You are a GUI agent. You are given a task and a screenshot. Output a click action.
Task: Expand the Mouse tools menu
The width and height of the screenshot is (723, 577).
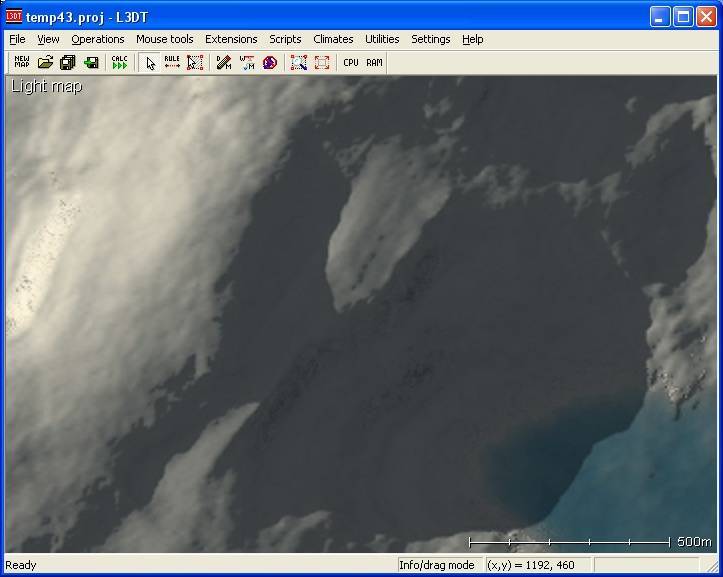click(x=165, y=39)
